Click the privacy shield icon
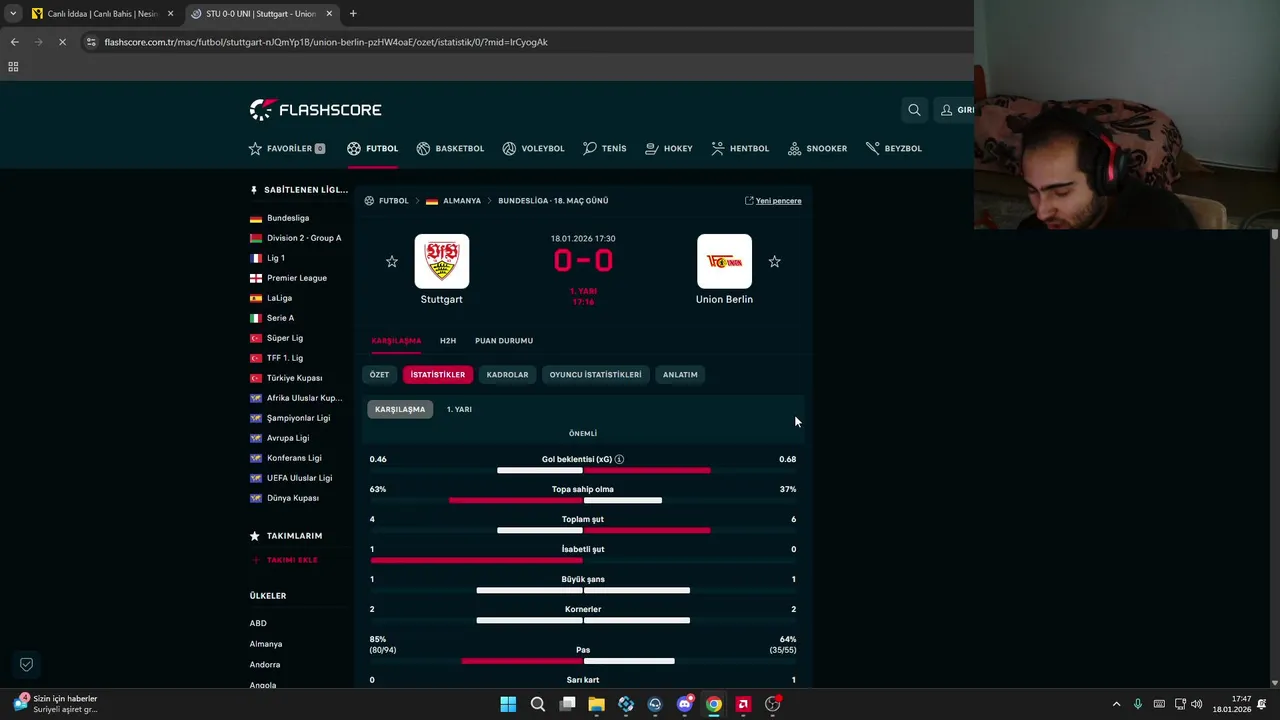Viewport: 1280px width, 720px height. coord(27,664)
